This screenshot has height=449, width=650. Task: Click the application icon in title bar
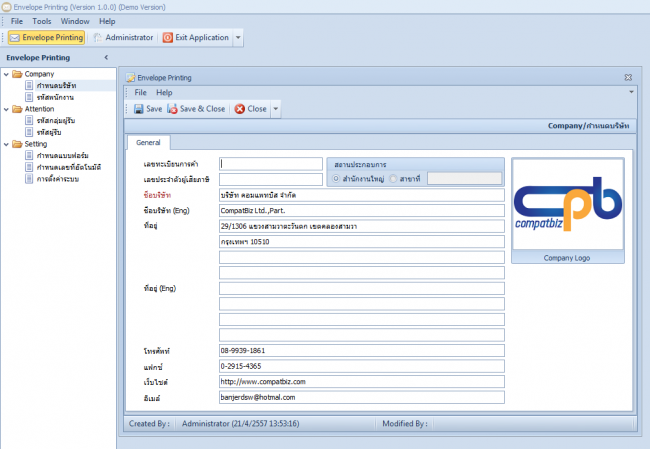click(6, 7)
